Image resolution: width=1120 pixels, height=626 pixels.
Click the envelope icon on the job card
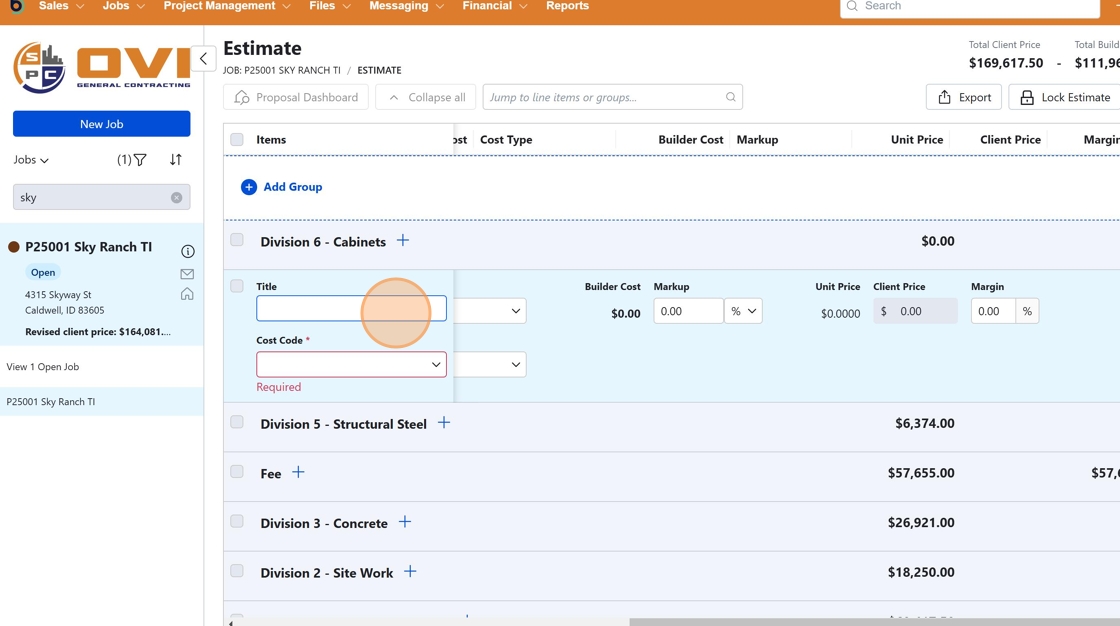coord(187,274)
